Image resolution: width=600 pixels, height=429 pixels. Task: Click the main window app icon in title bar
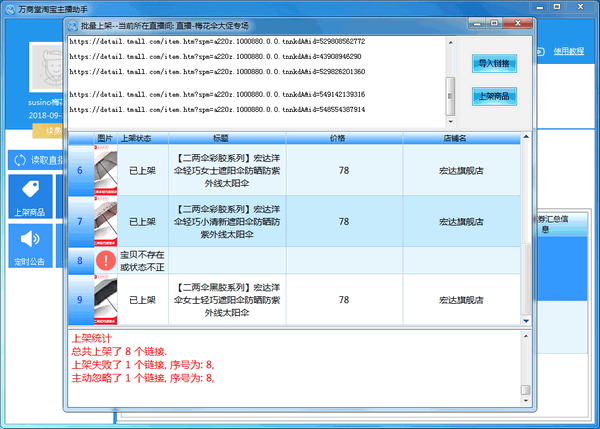[x=10, y=9]
